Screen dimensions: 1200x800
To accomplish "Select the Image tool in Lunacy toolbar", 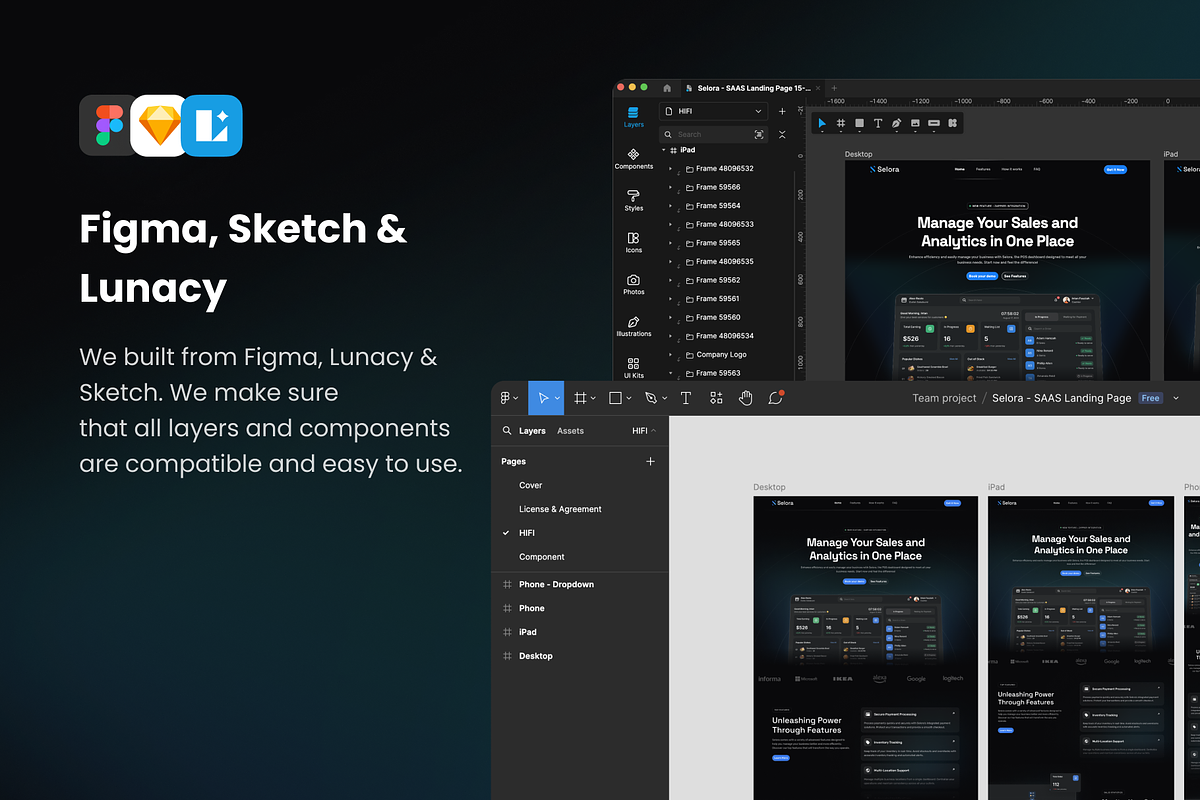I will [x=915, y=123].
